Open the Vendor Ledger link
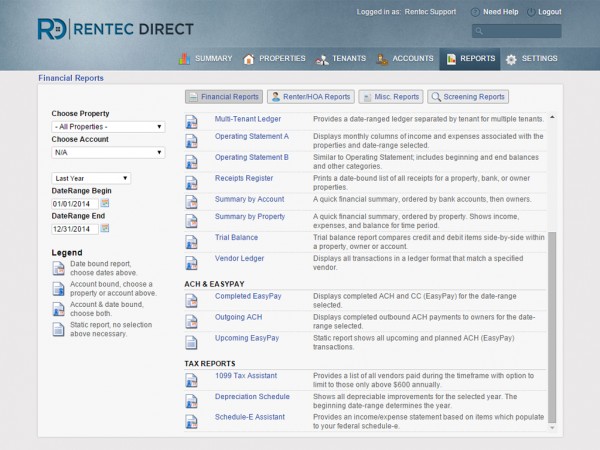Image resolution: width=600 pixels, height=450 pixels. (239, 258)
